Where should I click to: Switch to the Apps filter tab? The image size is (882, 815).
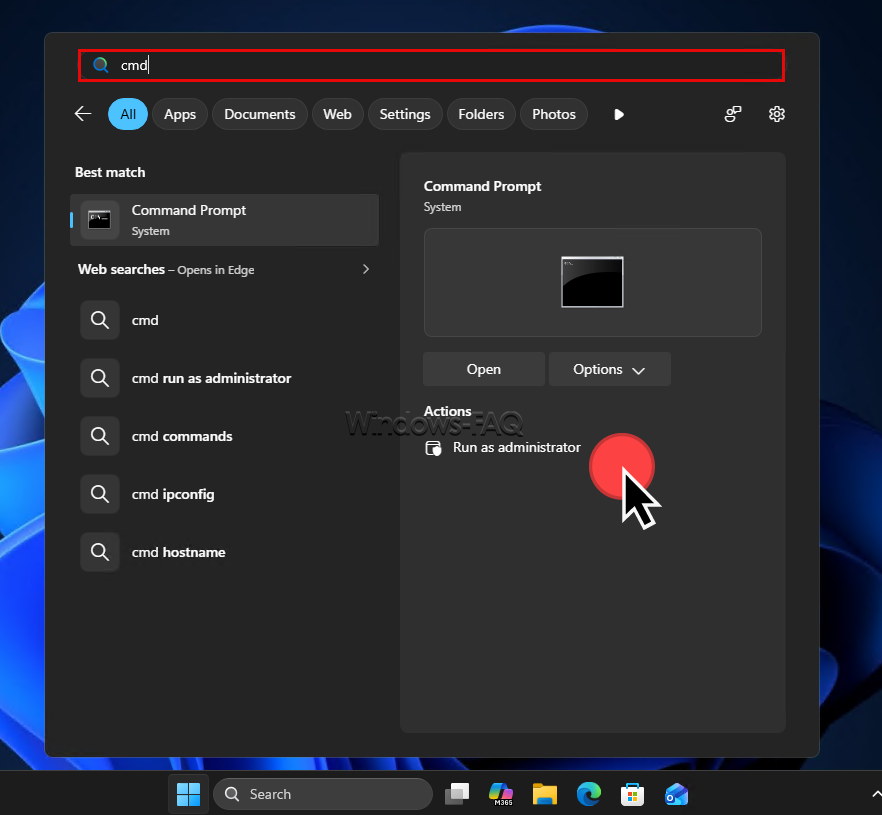pyautogui.click(x=180, y=114)
